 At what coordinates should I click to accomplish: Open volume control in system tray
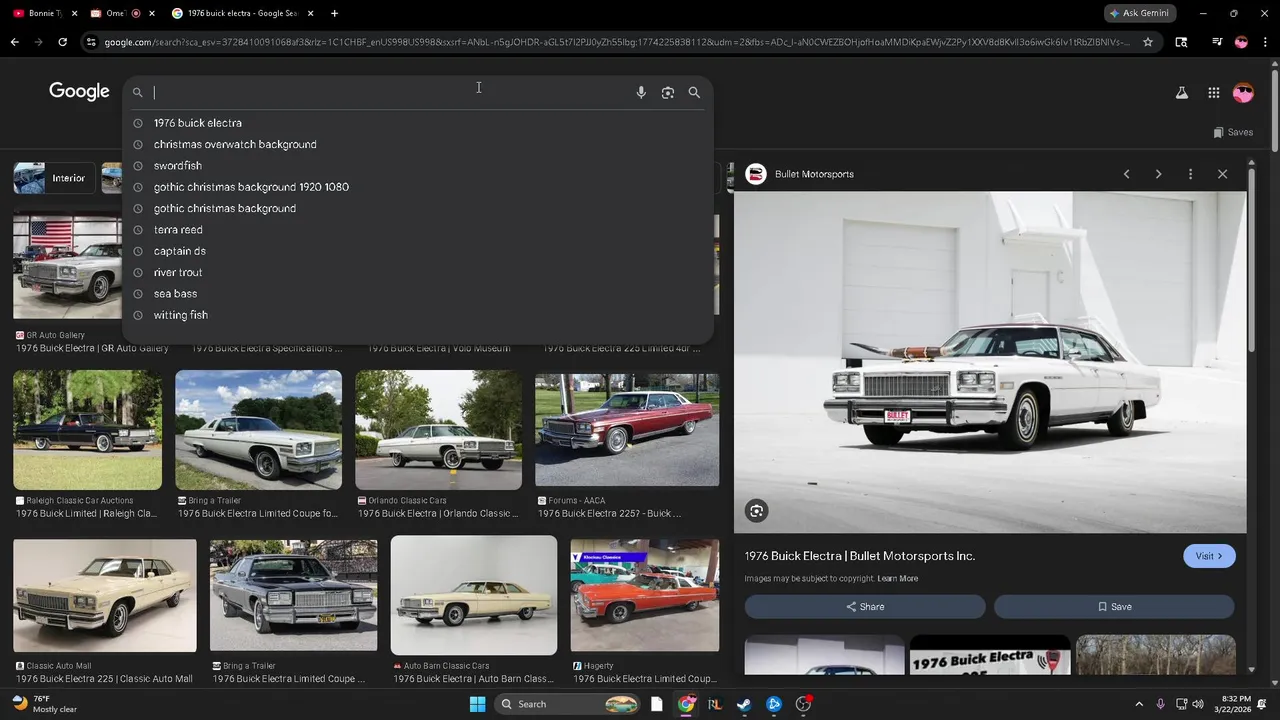(x=1198, y=704)
